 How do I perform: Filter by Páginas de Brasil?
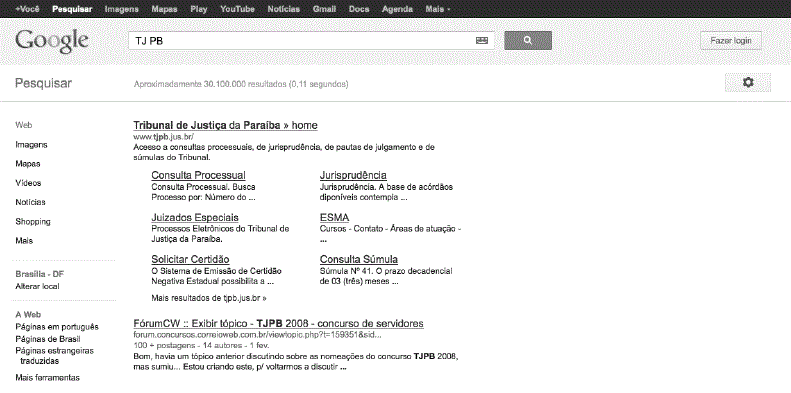pyautogui.click(x=48, y=339)
